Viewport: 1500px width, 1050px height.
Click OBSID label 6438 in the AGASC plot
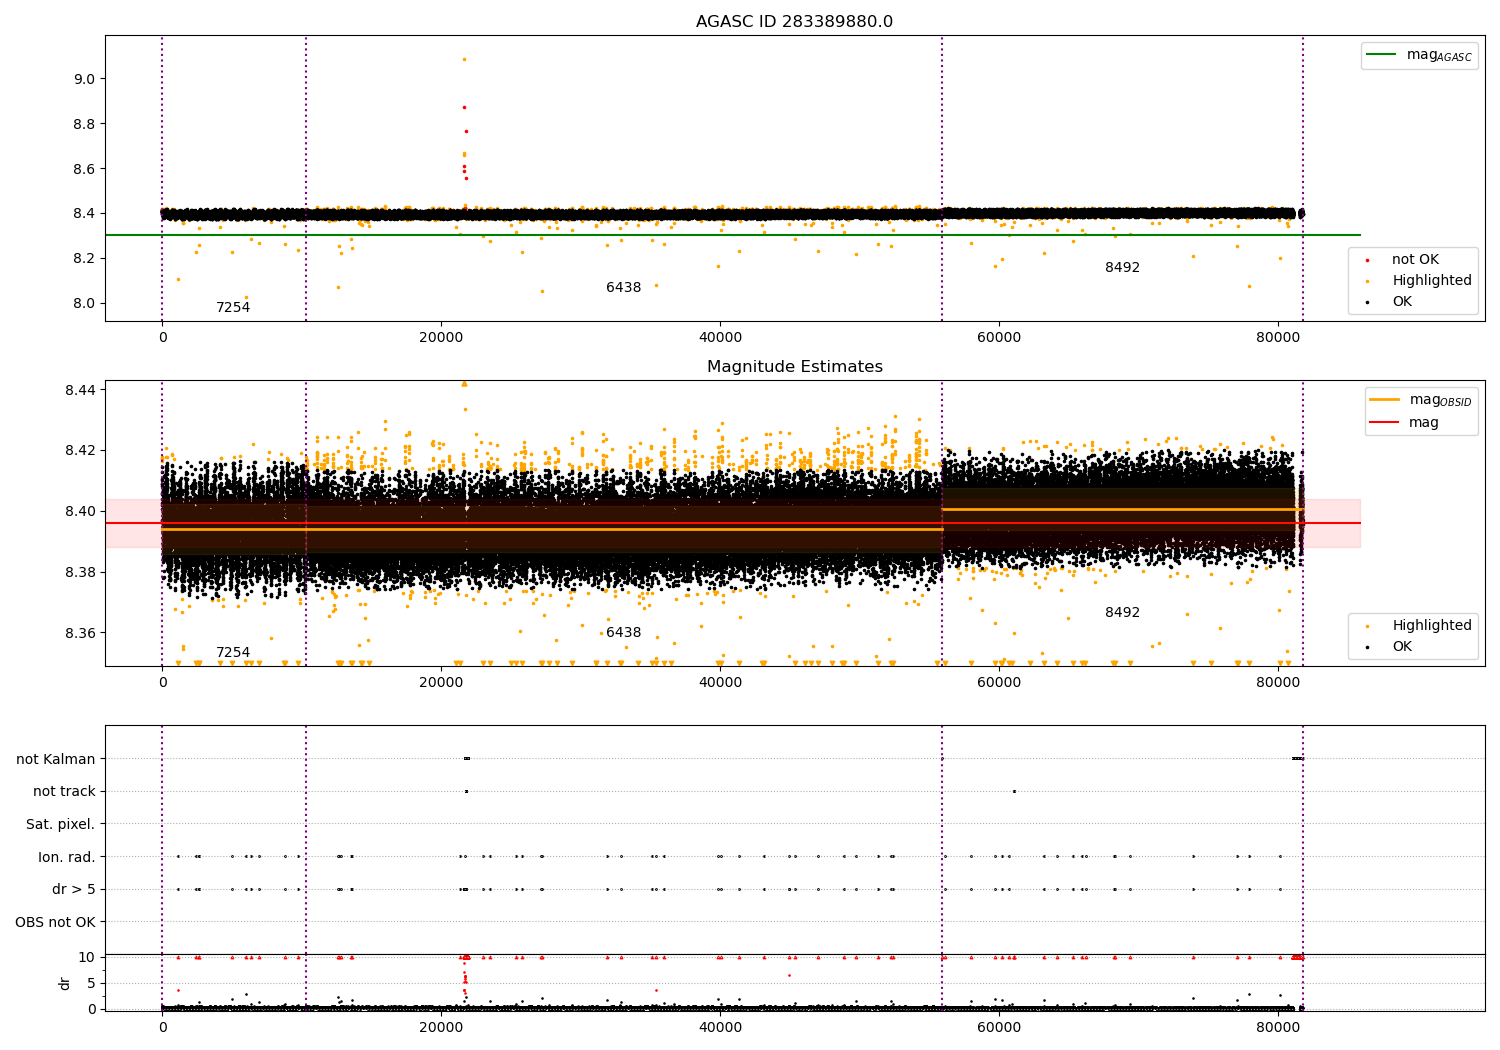(624, 288)
